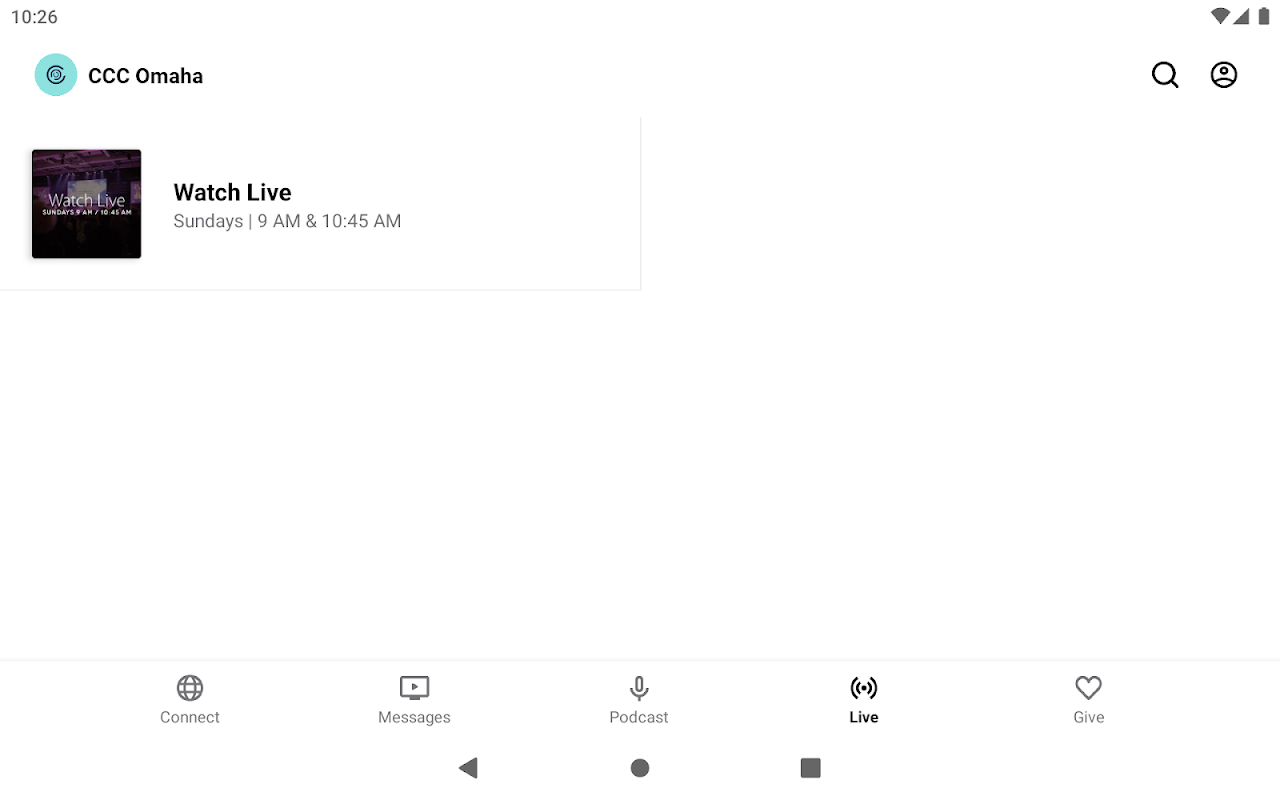This screenshot has height=800, width=1280.
Task: Open recent apps via the square button
Action: 811,768
